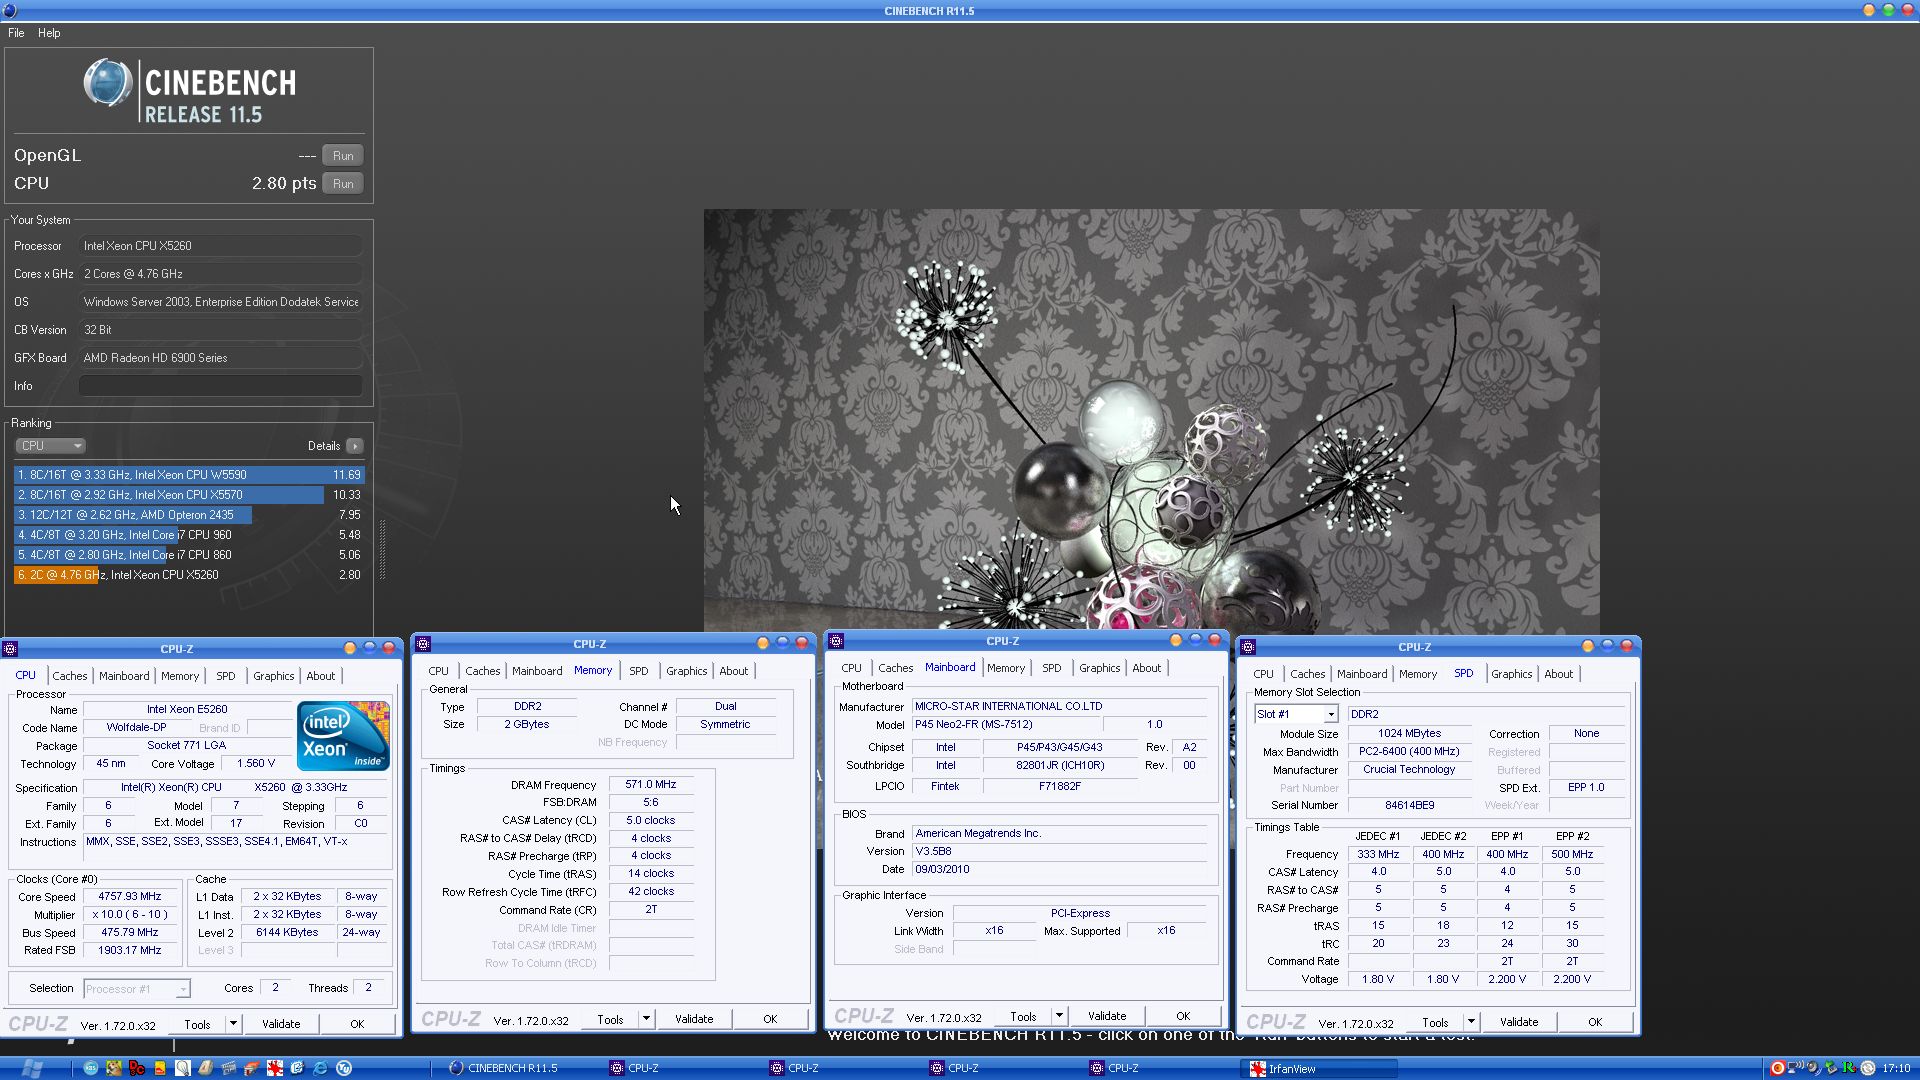
Task: Run the CPU benchmark
Action: pos(343,184)
